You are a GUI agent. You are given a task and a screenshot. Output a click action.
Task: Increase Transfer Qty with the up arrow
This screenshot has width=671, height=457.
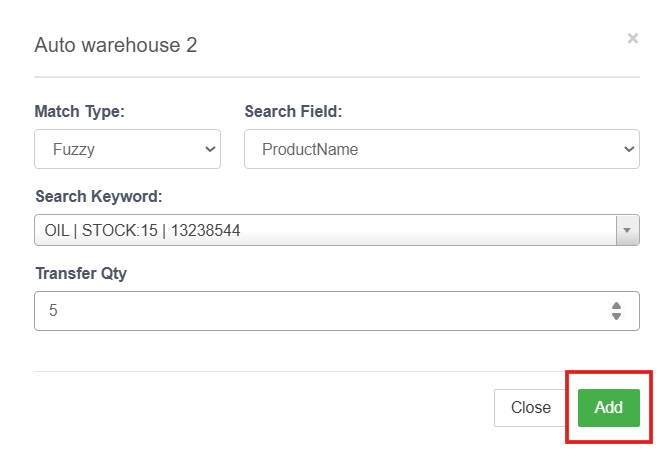(x=616, y=305)
